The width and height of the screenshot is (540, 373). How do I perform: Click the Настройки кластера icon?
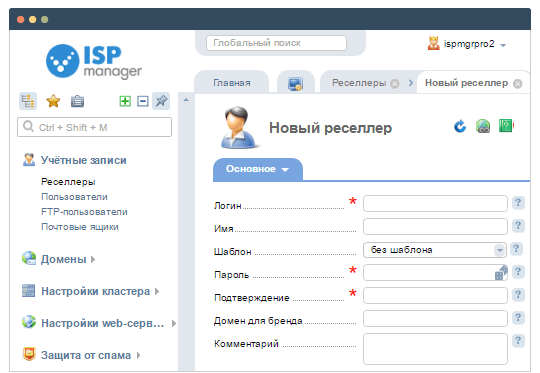pyautogui.click(x=28, y=291)
